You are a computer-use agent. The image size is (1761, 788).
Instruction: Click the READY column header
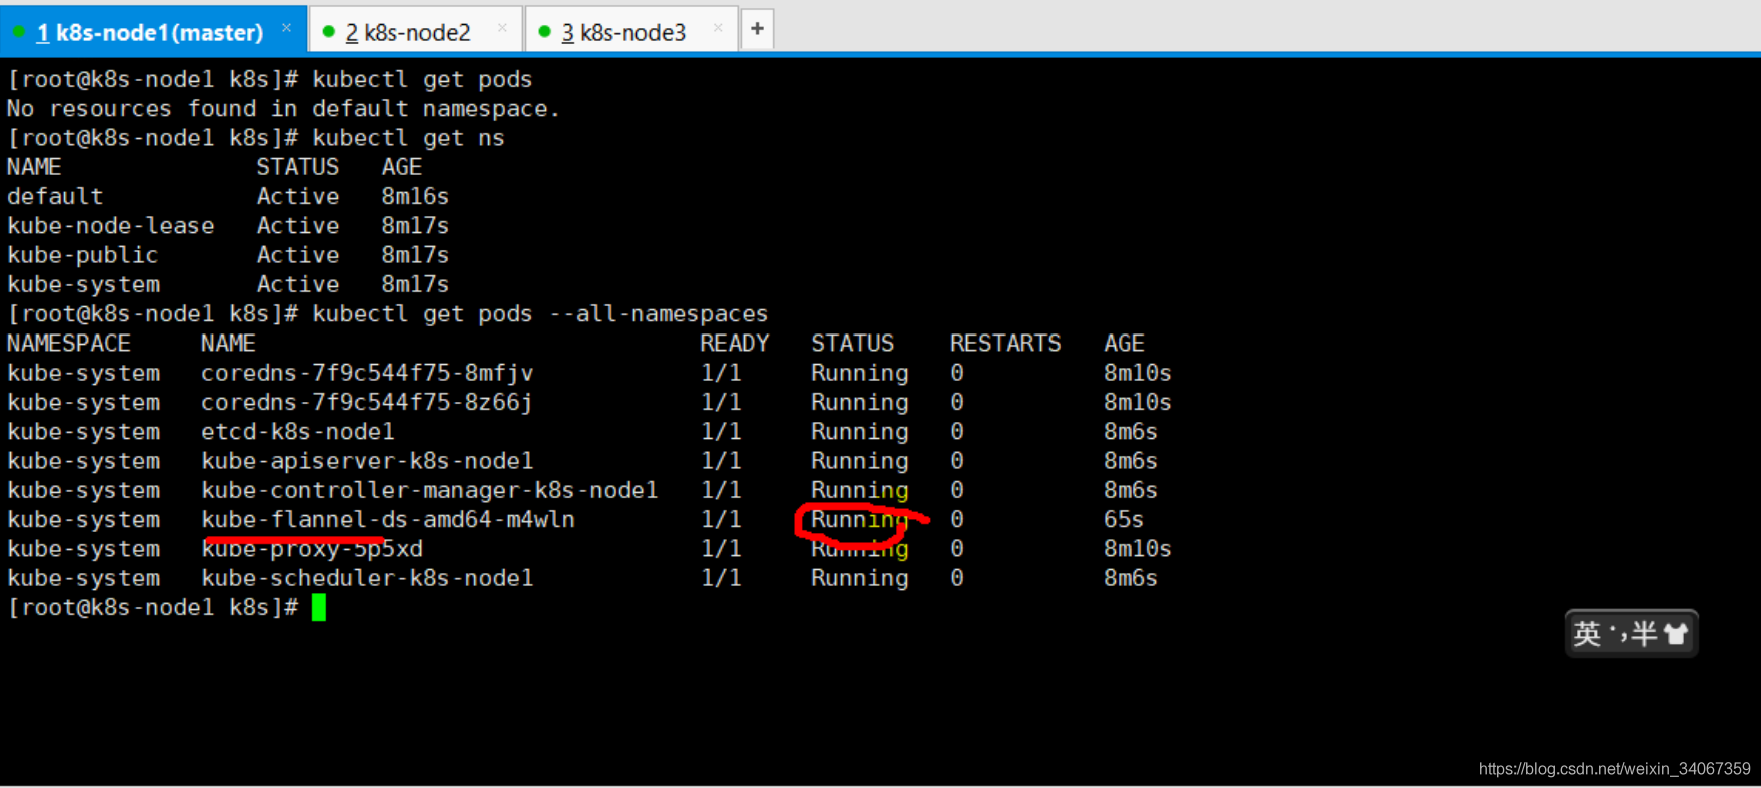(735, 344)
